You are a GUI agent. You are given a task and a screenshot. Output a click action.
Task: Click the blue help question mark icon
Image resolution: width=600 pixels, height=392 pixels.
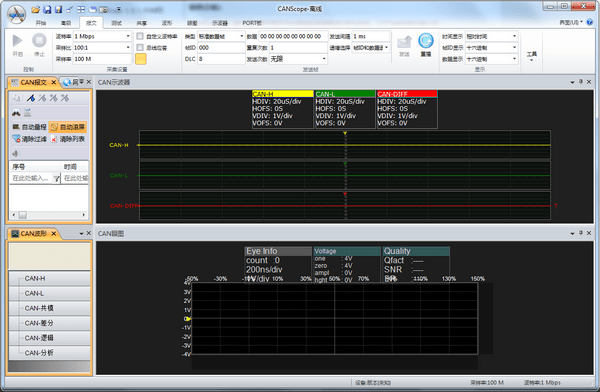pos(590,22)
